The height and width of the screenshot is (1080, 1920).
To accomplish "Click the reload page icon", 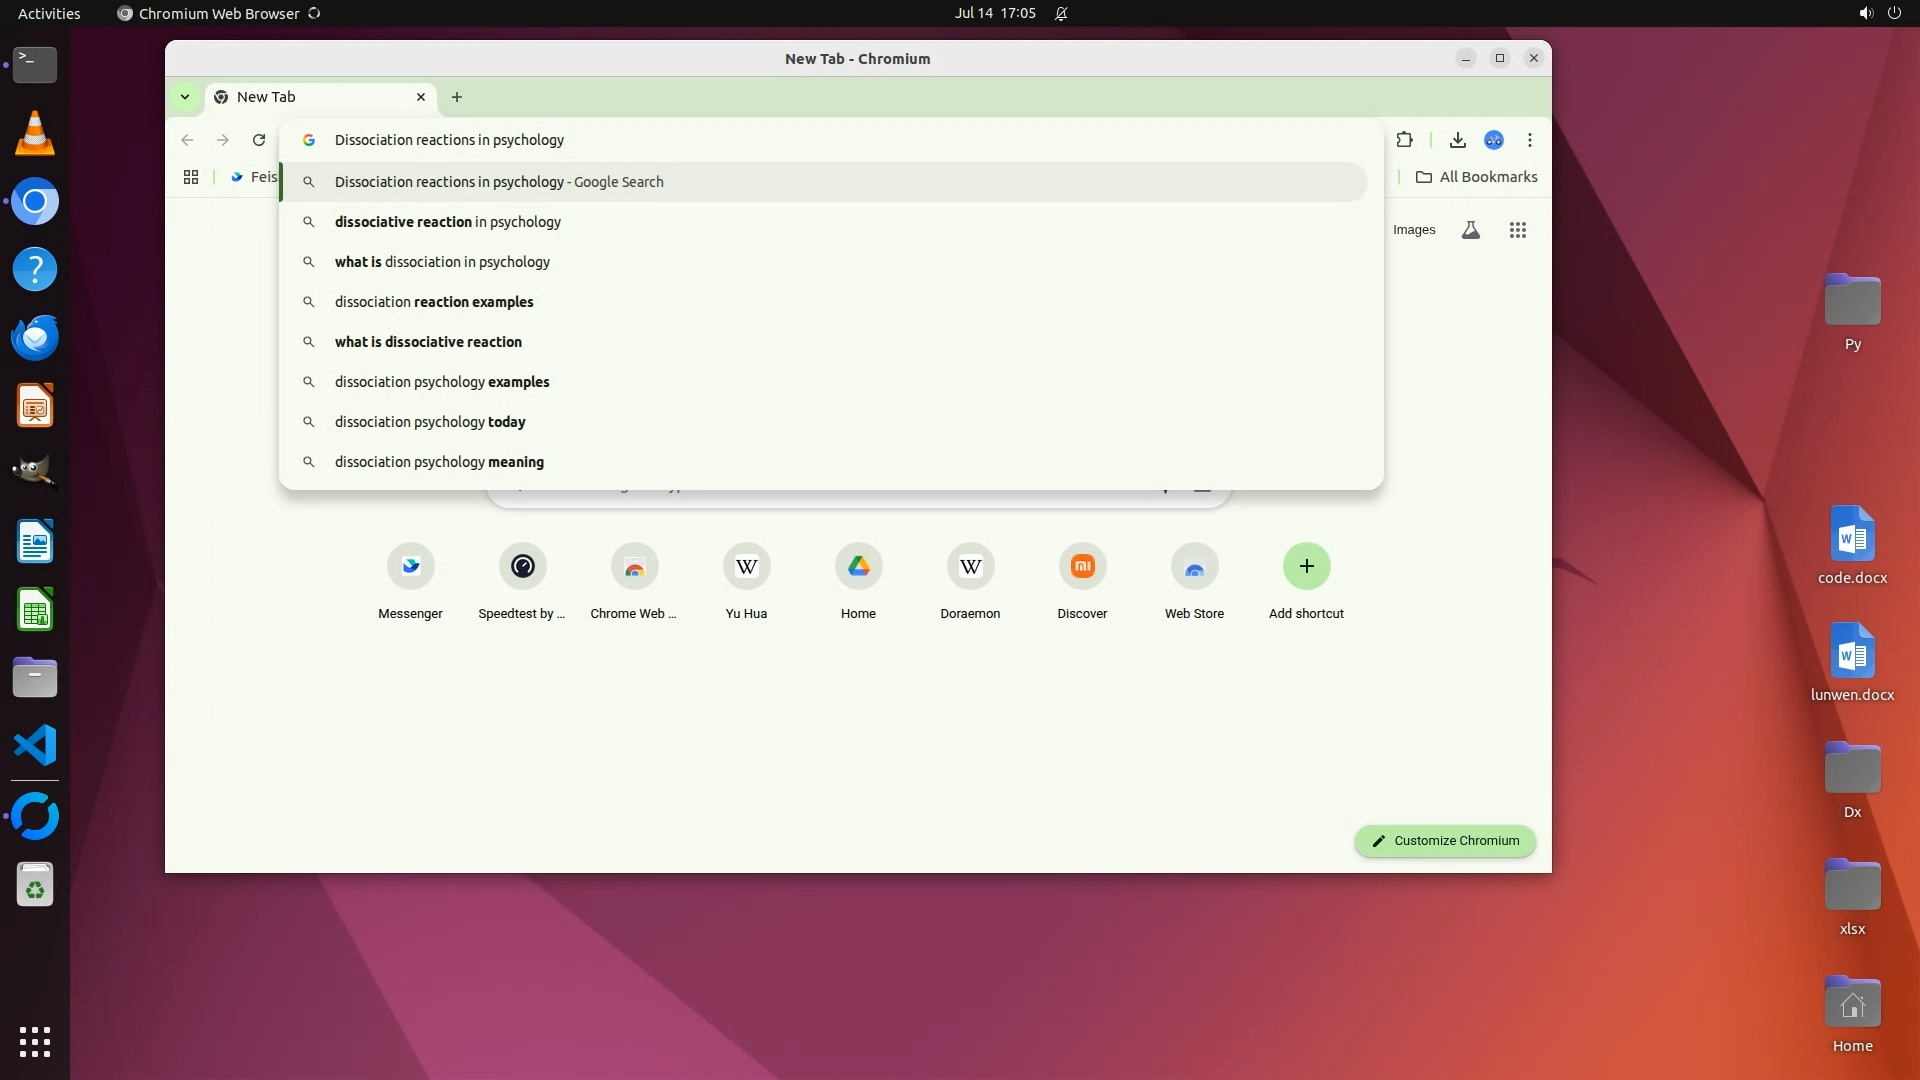I will tap(259, 140).
